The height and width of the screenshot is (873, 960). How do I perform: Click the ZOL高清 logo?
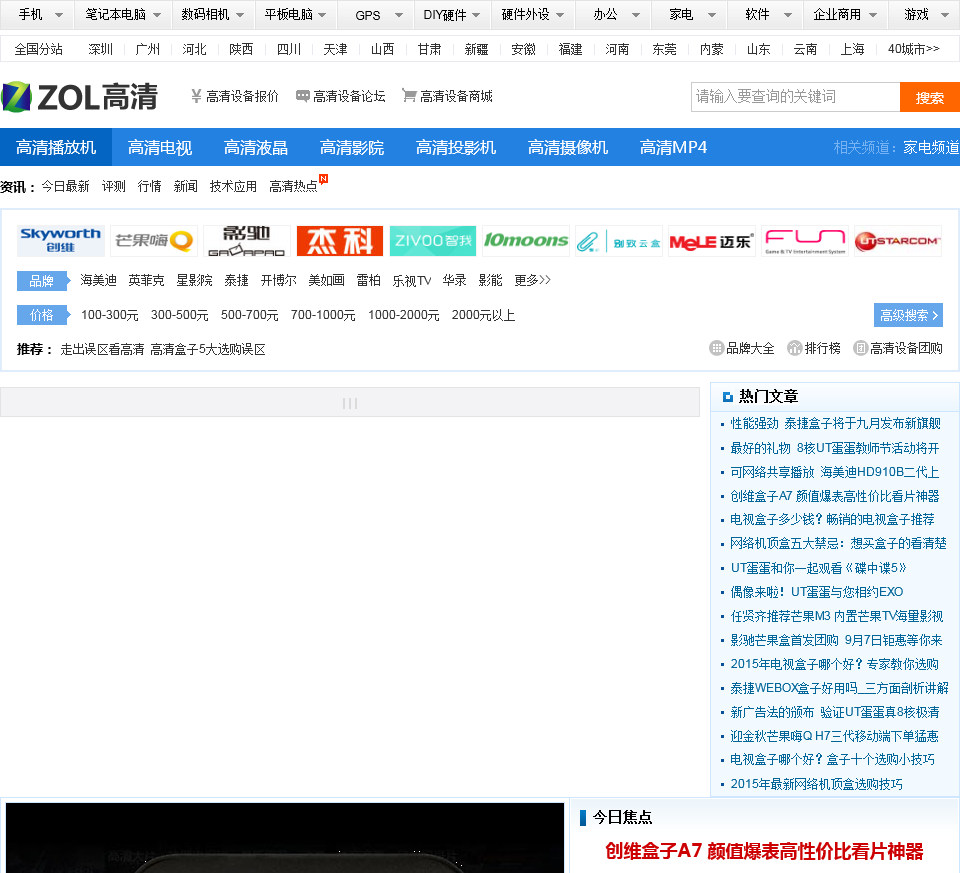[x=80, y=97]
